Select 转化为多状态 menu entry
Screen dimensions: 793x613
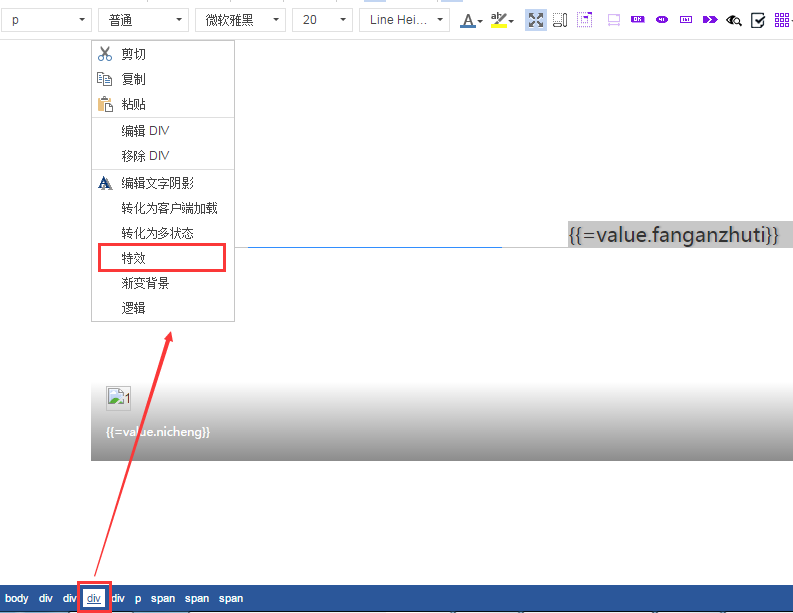pos(163,233)
